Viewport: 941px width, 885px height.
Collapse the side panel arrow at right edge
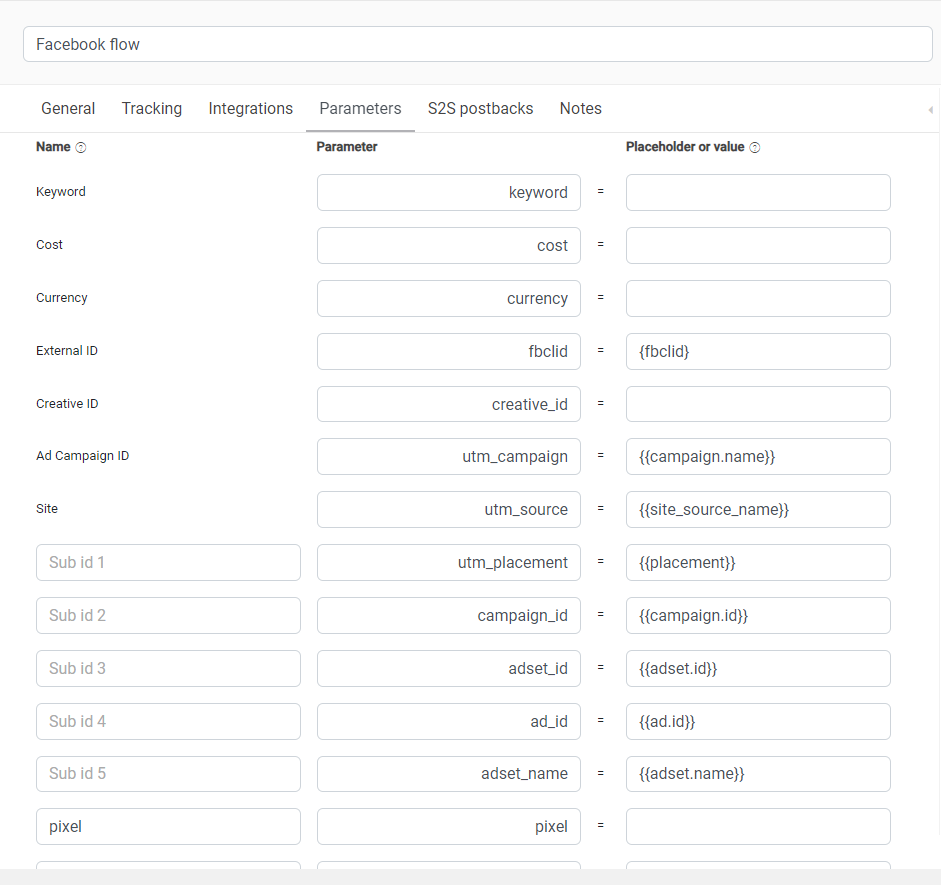tap(931, 110)
